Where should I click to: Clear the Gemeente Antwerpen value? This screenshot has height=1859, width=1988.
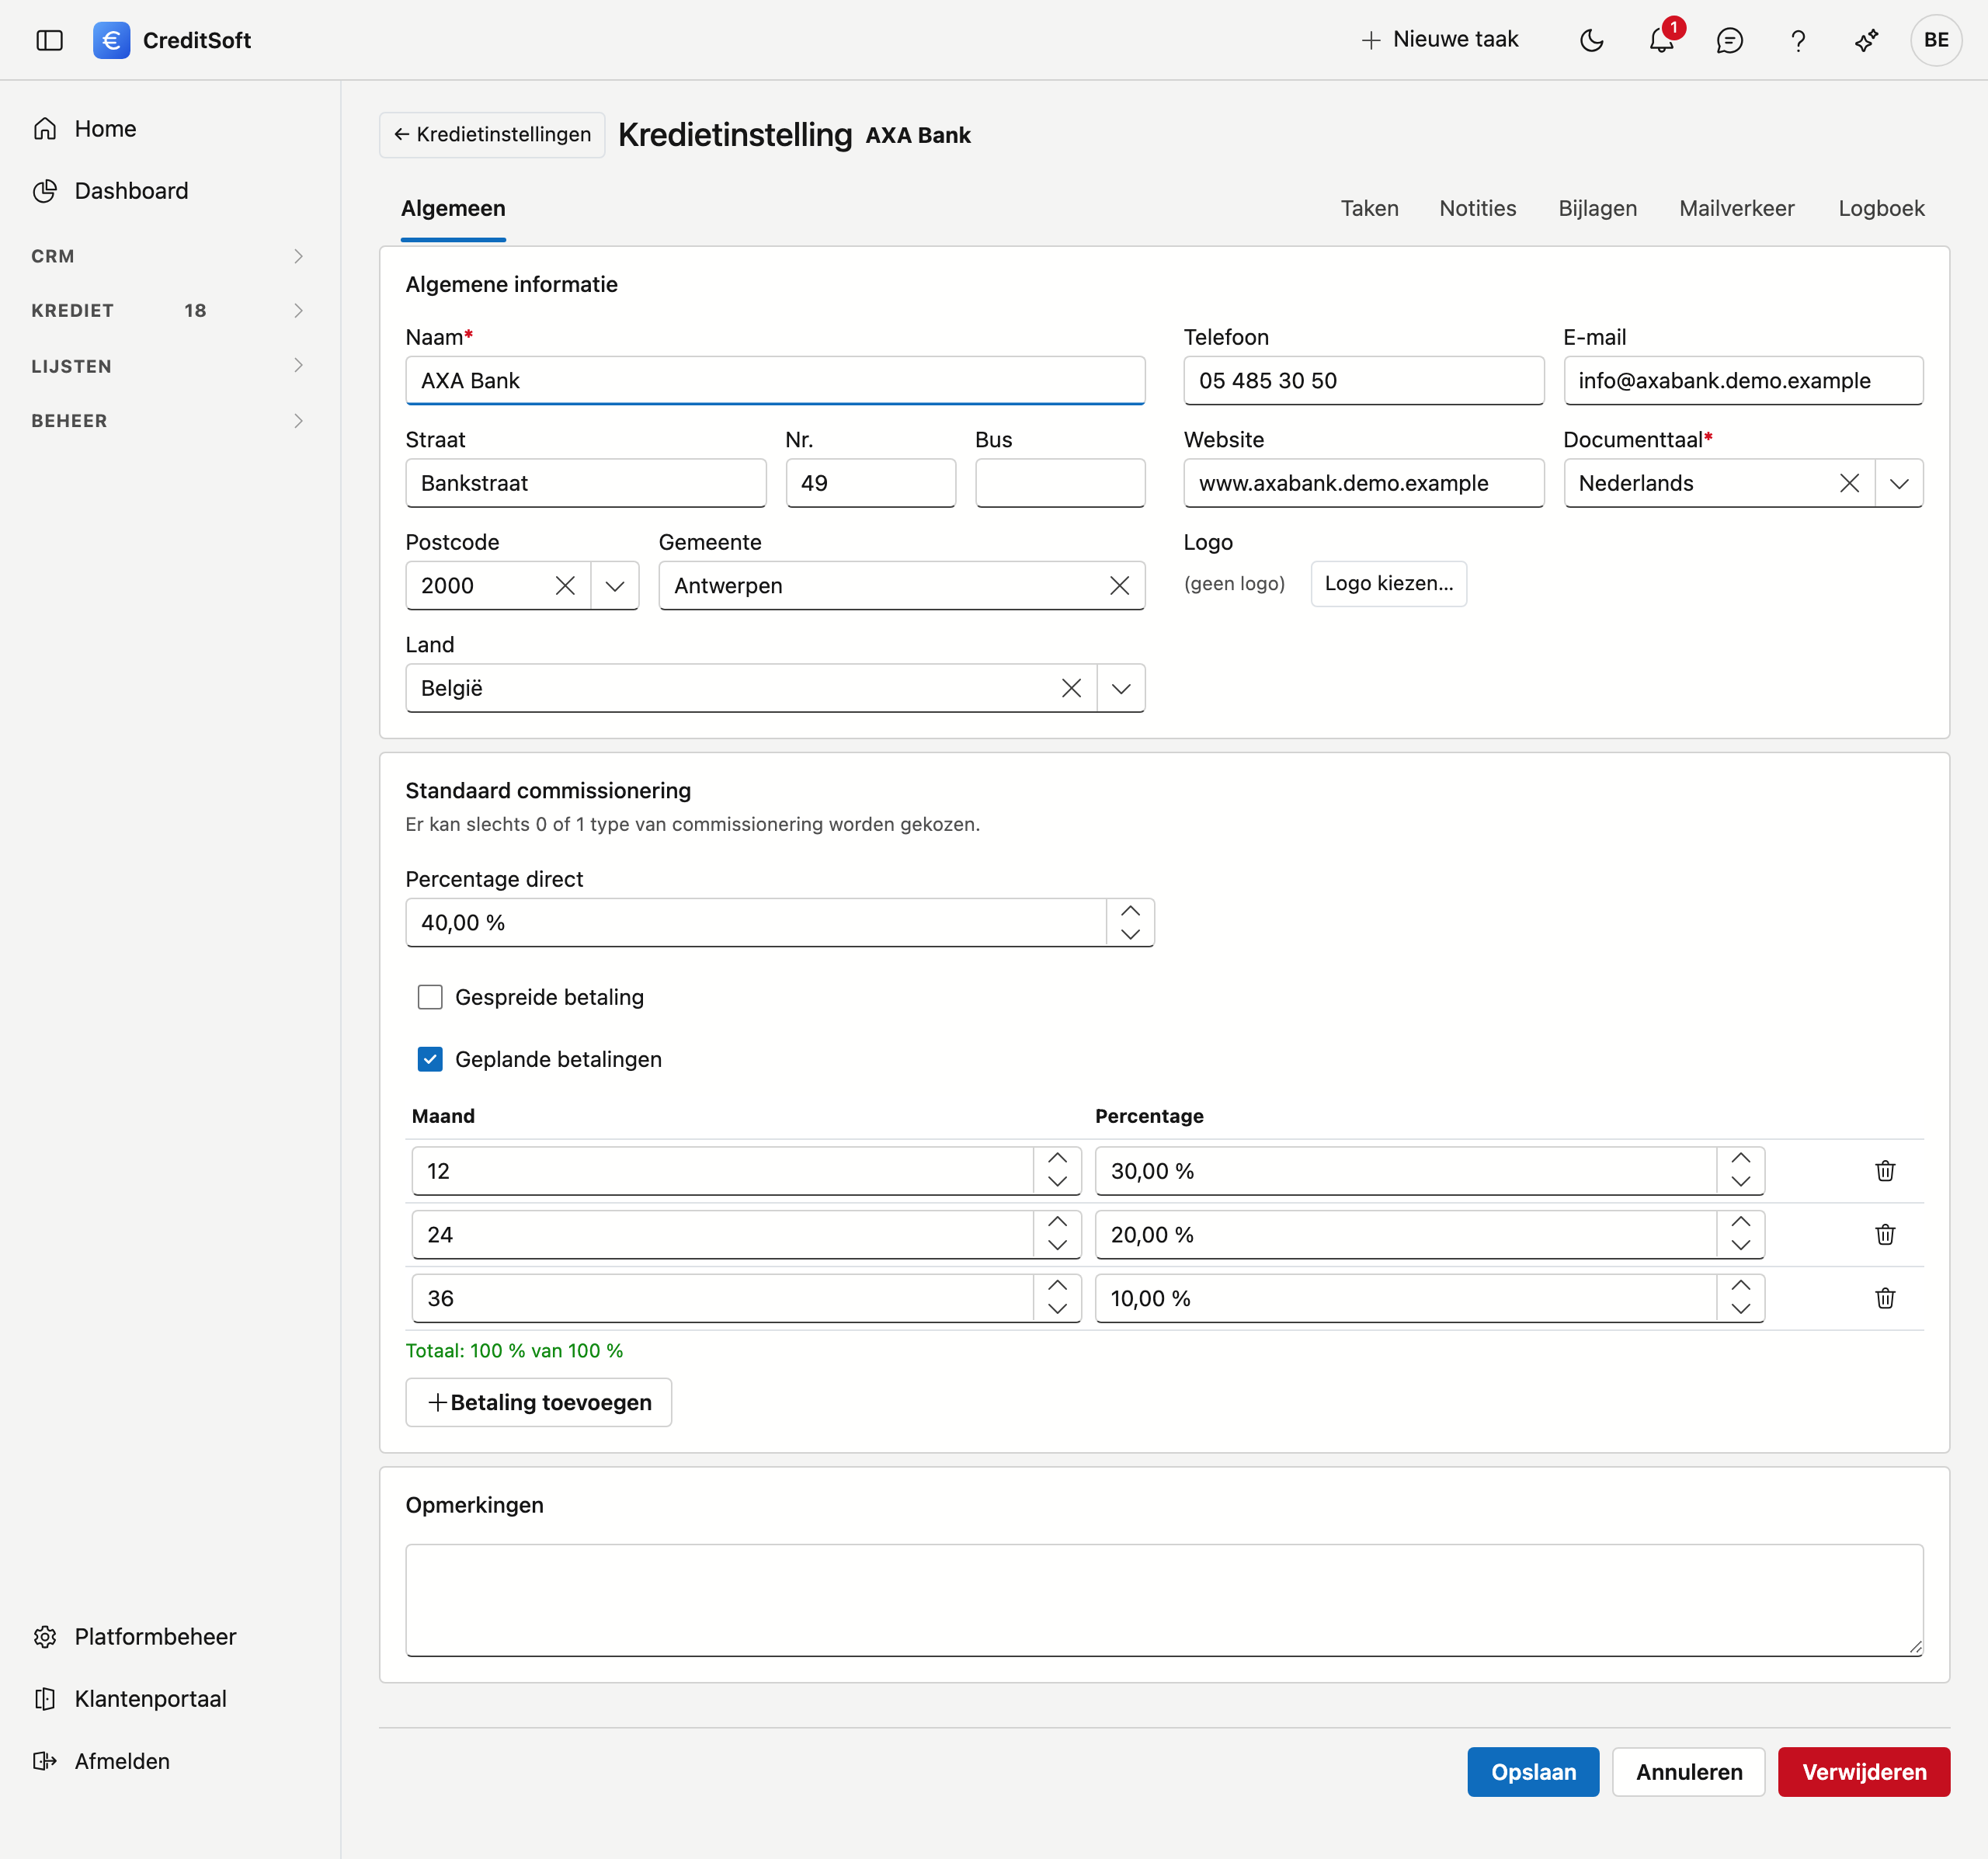(1119, 586)
